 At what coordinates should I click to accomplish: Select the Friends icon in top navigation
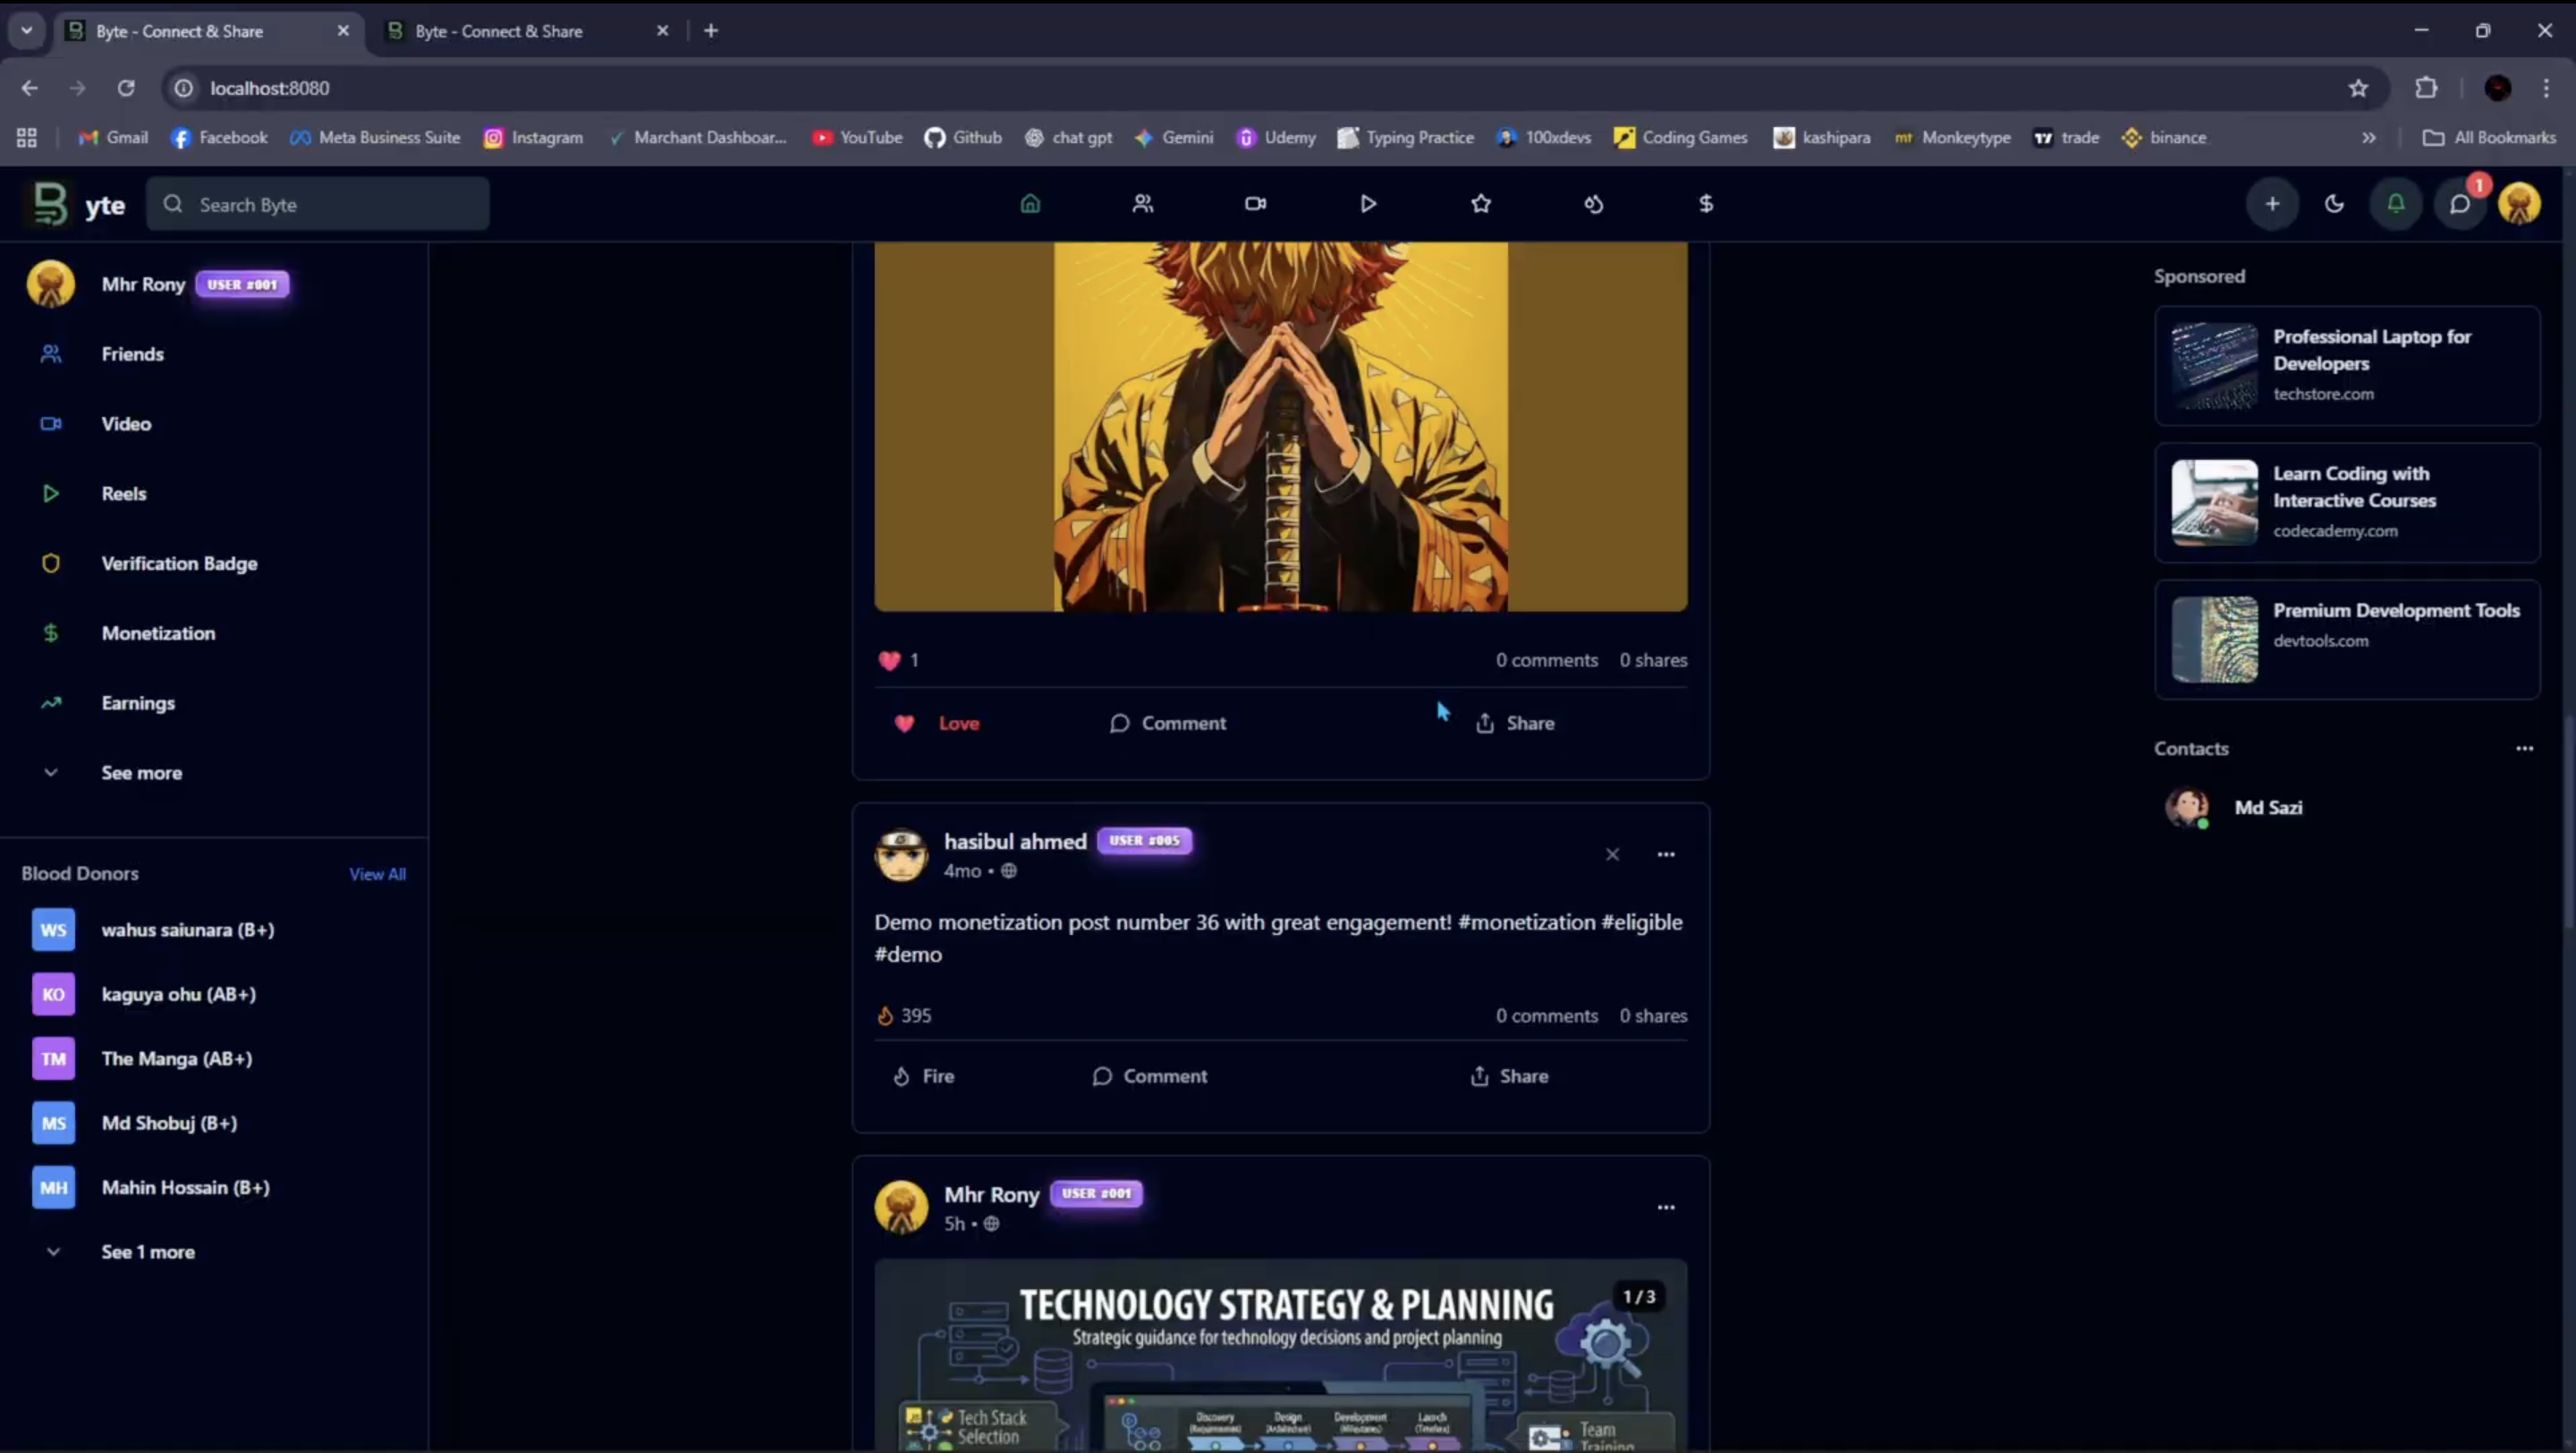(x=1143, y=203)
